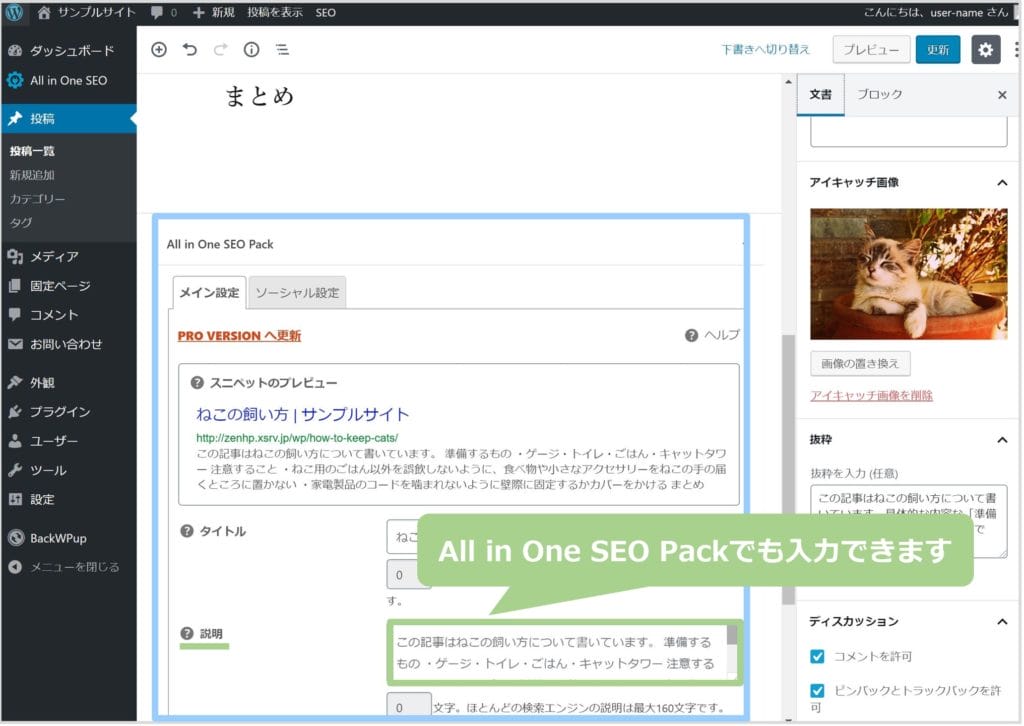The height and width of the screenshot is (726, 1024).
Task: Open the block navigation list icon
Action: point(282,49)
